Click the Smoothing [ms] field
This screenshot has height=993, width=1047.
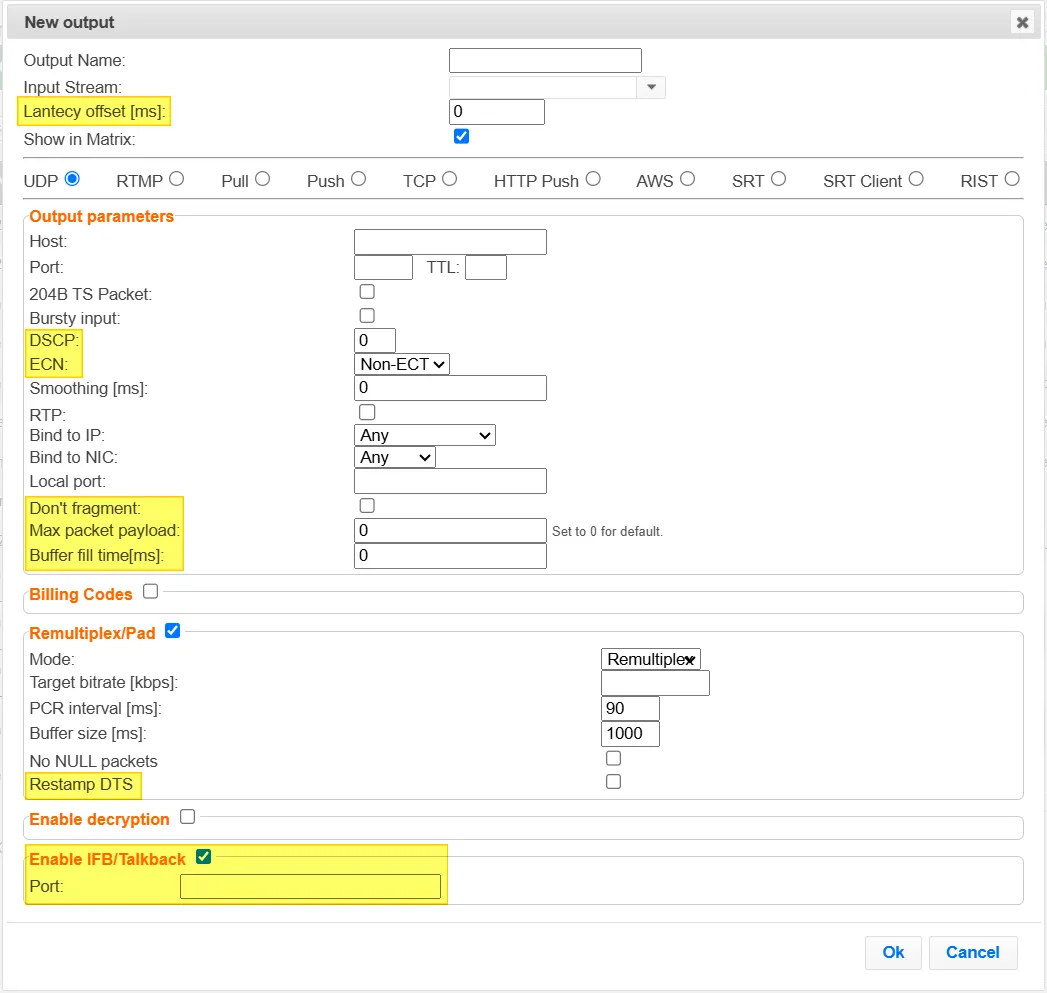pyautogui.click(x=451, y=388)
